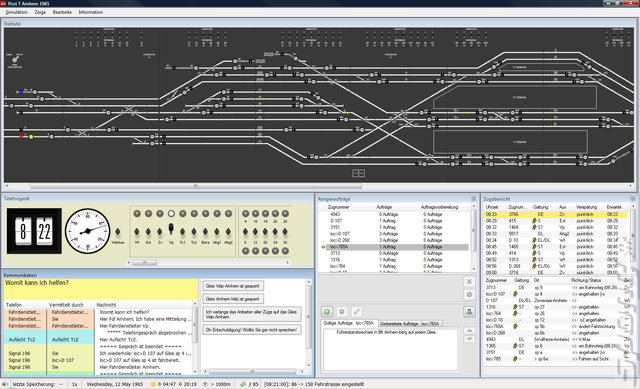This screenshot has height=389, width=640.
Task: Toggle the Ahg1 phone switch
Action: point(217,232)
